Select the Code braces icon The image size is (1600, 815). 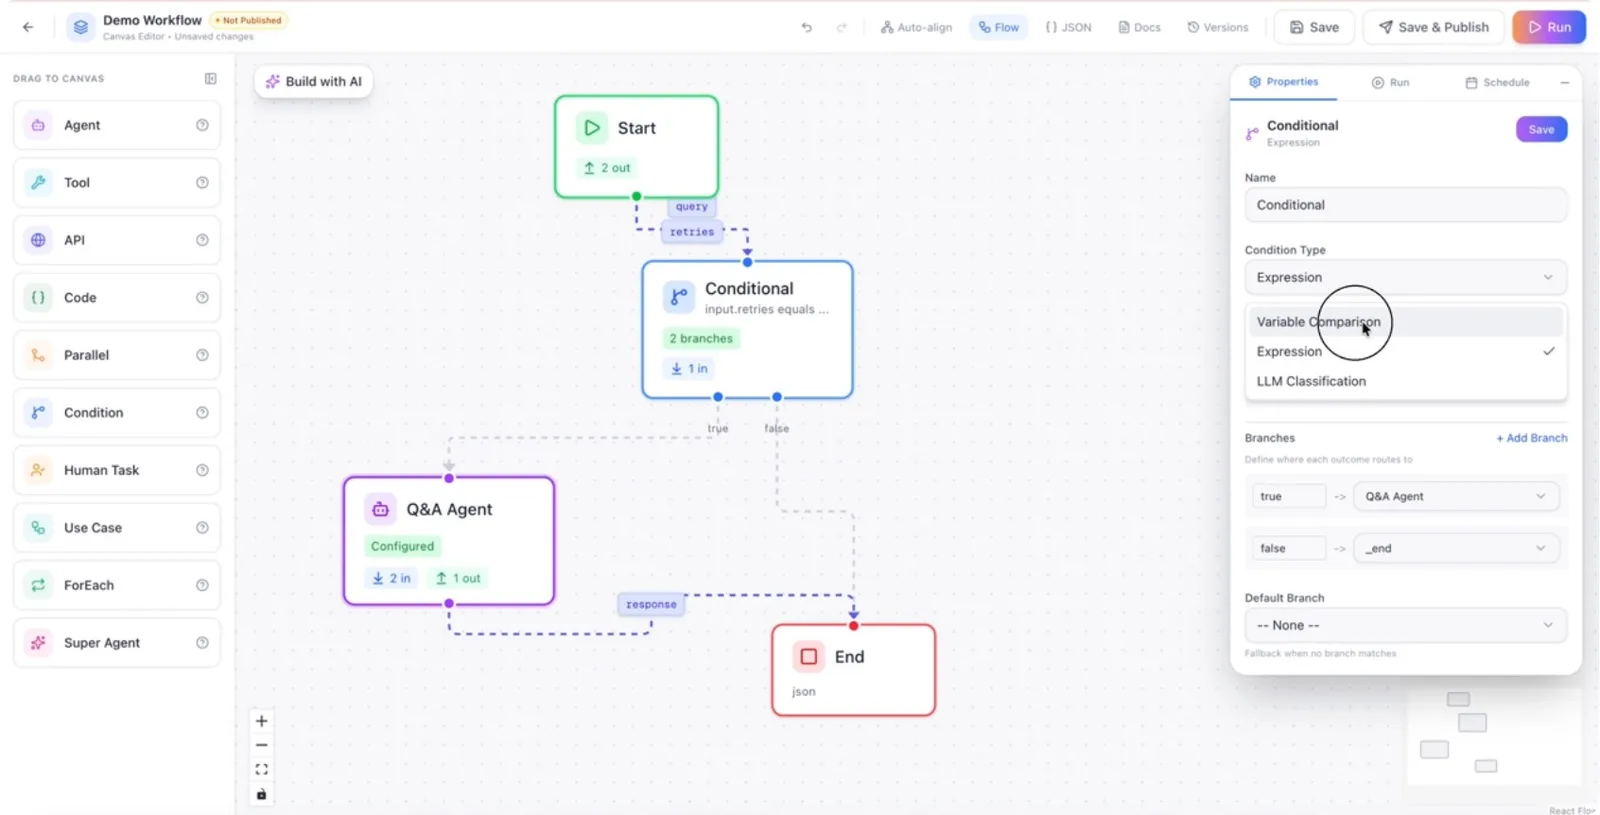(38, 297)
